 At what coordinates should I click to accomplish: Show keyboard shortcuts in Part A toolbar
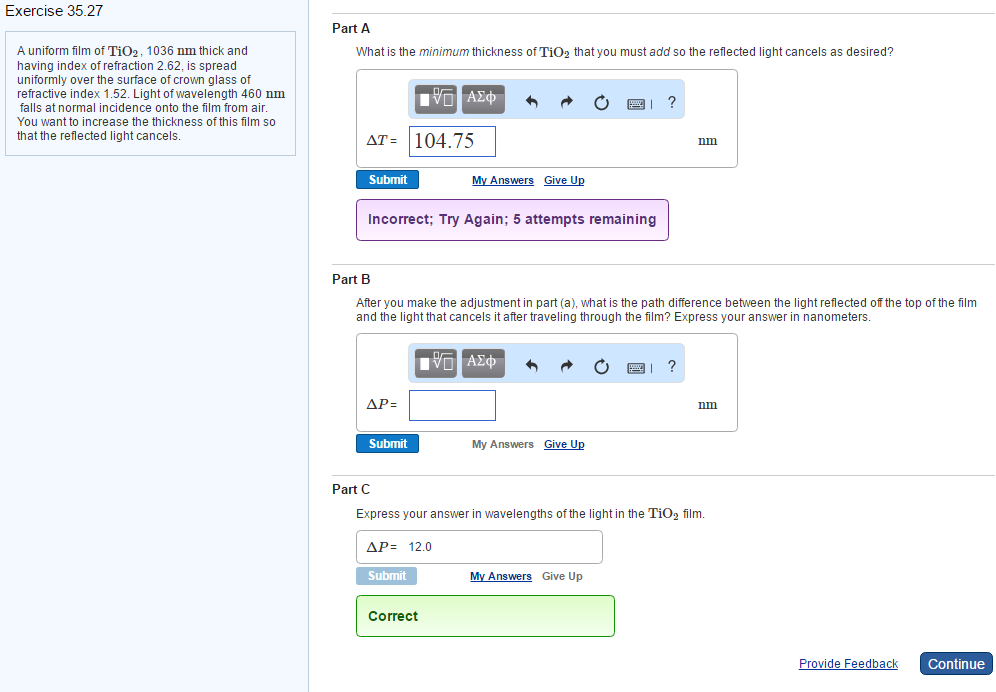[637, 102]
